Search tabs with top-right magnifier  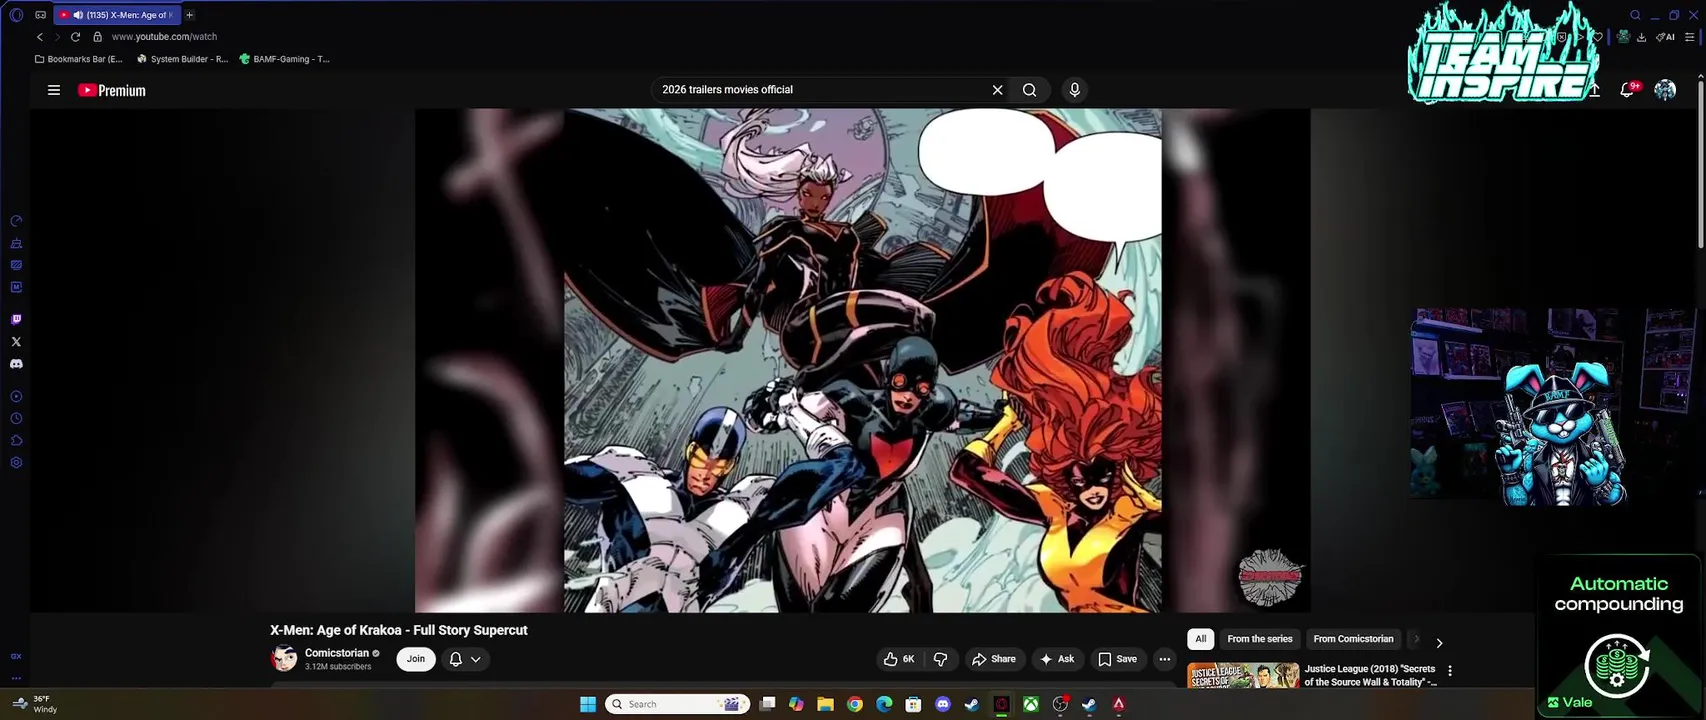(x=1636, y=15)
